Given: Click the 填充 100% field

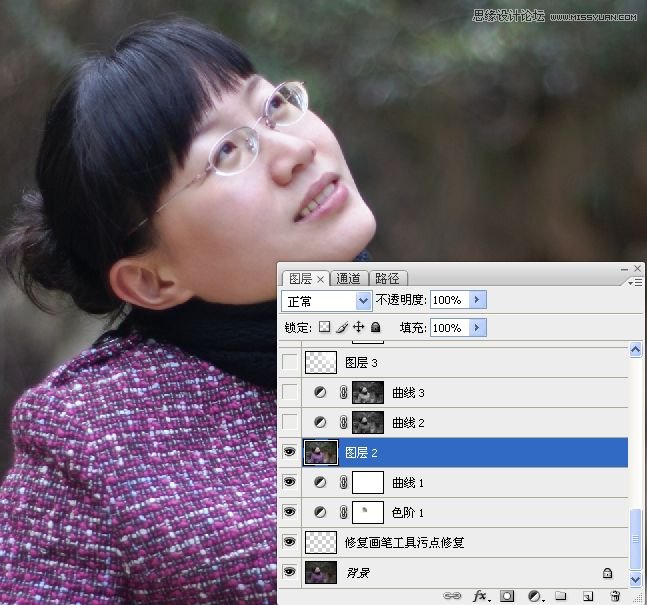Looking at the screenshot, I should click(x=450, y=328).
